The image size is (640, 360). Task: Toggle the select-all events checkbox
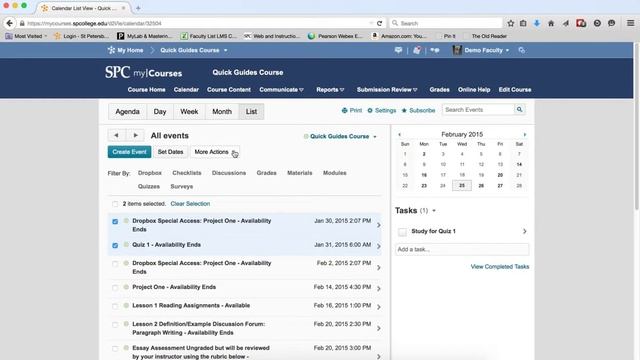point(115,204)
